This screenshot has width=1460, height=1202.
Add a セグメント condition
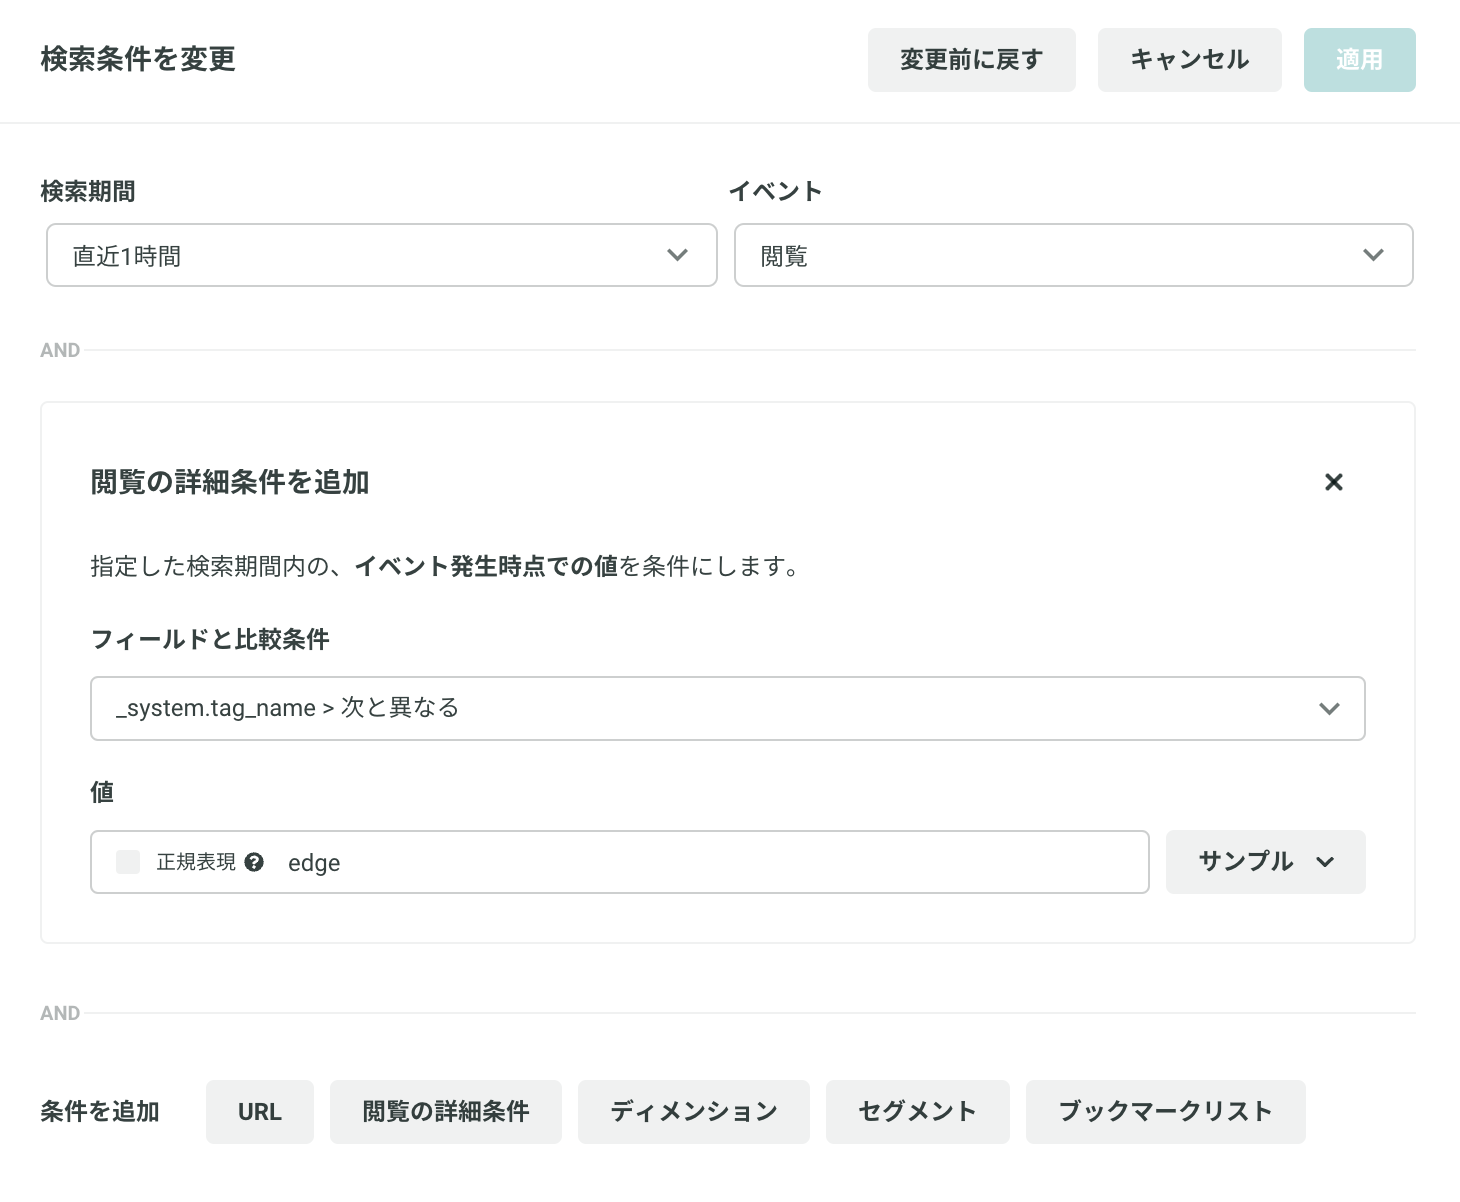pos(918,1112)
